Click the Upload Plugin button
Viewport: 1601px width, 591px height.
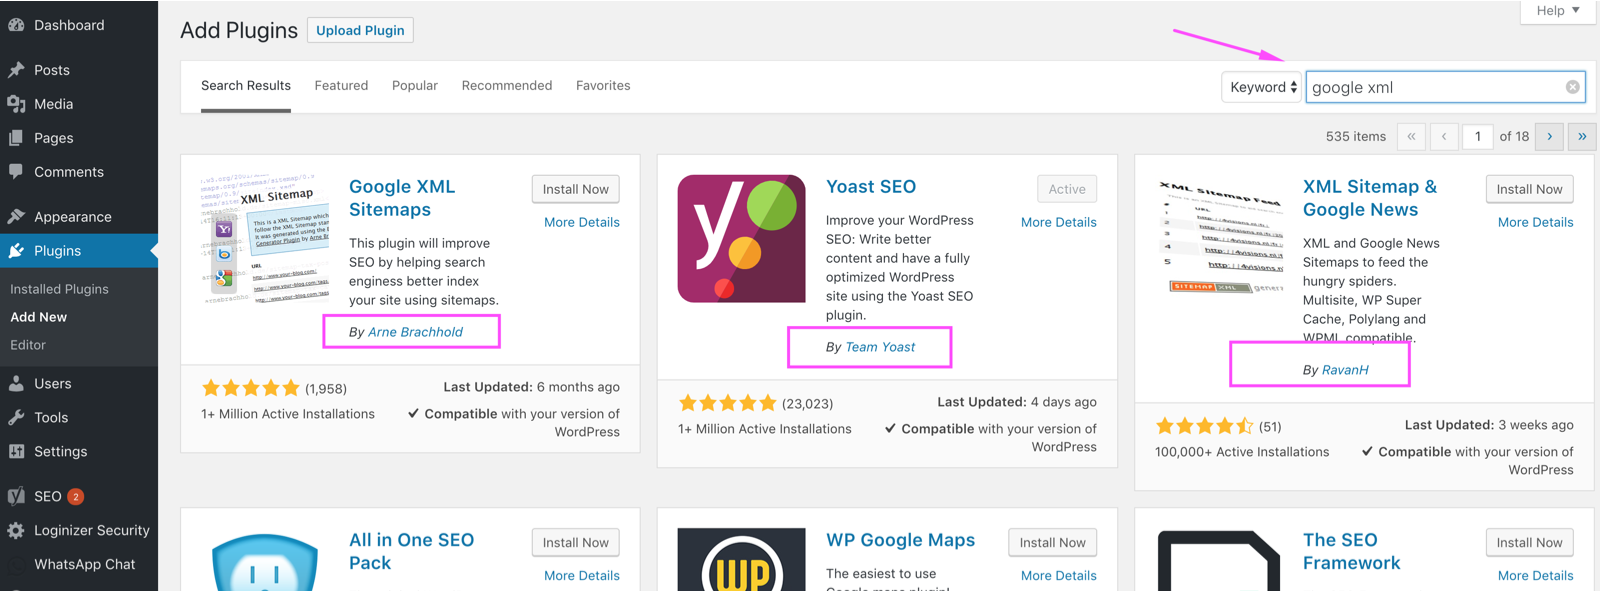(360, 31)
